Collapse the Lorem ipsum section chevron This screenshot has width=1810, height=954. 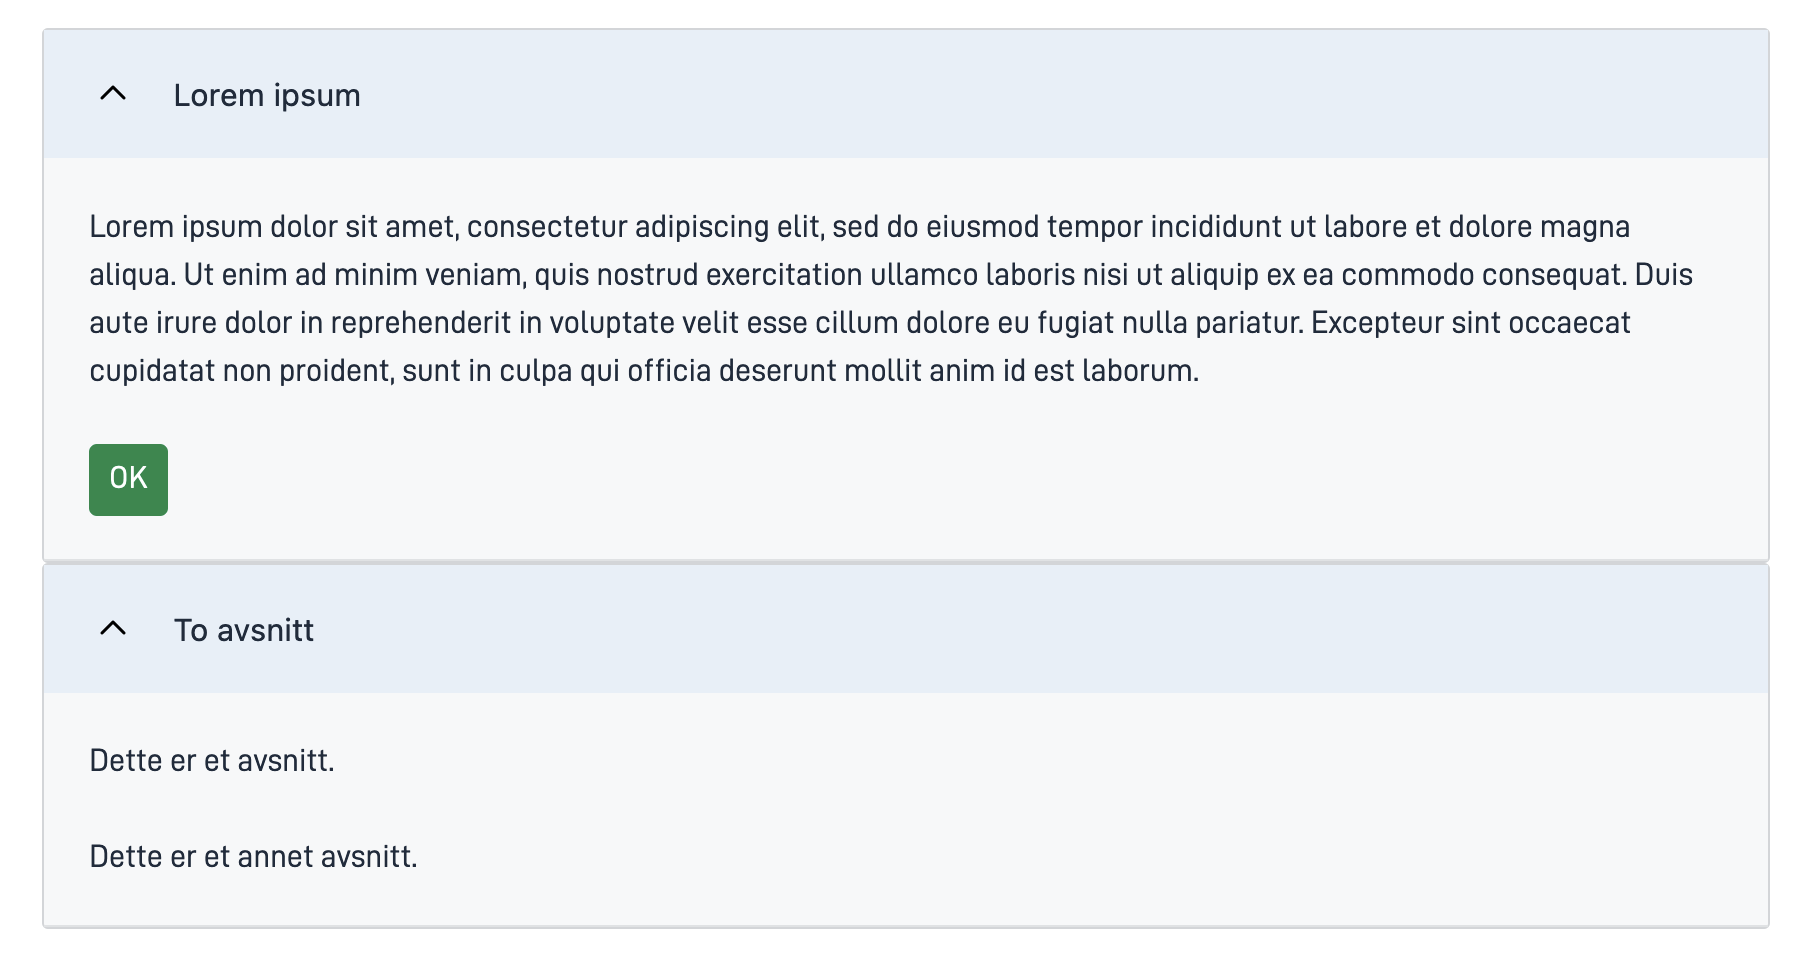113,94
